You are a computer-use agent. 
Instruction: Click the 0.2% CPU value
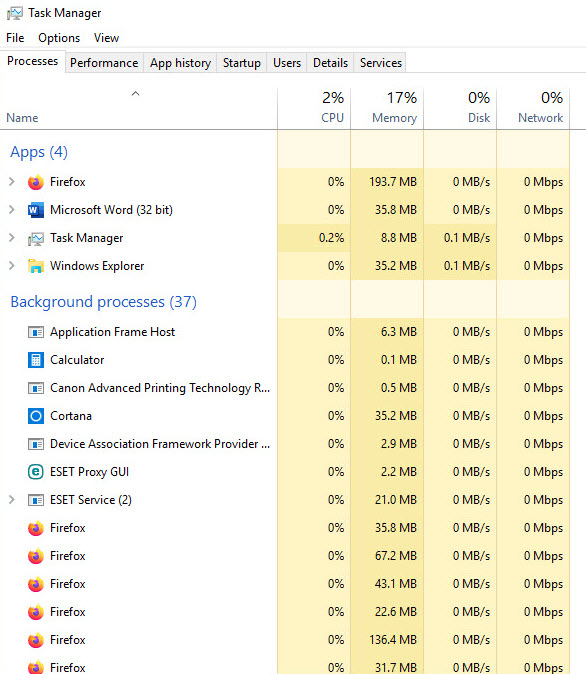(x=331, y=238)
